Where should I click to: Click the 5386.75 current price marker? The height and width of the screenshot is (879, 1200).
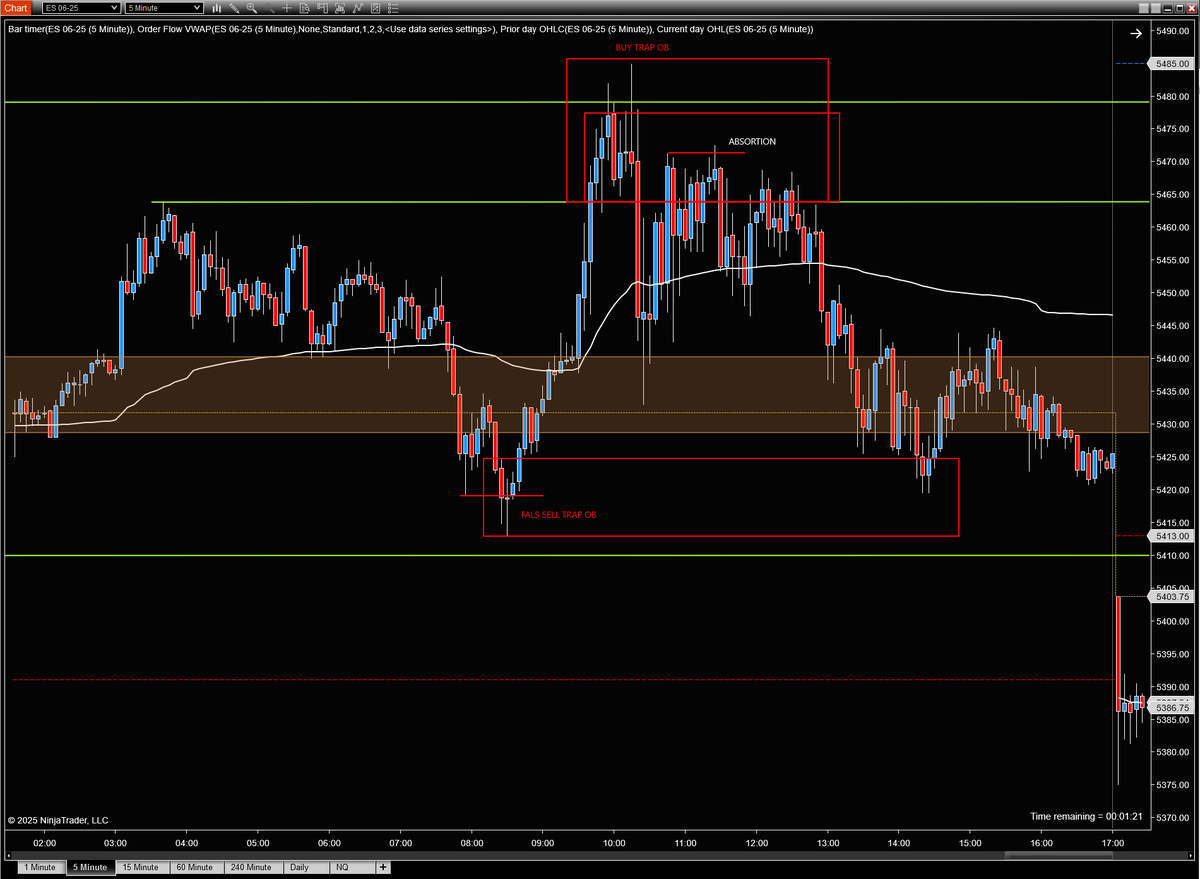[1169, 706]
